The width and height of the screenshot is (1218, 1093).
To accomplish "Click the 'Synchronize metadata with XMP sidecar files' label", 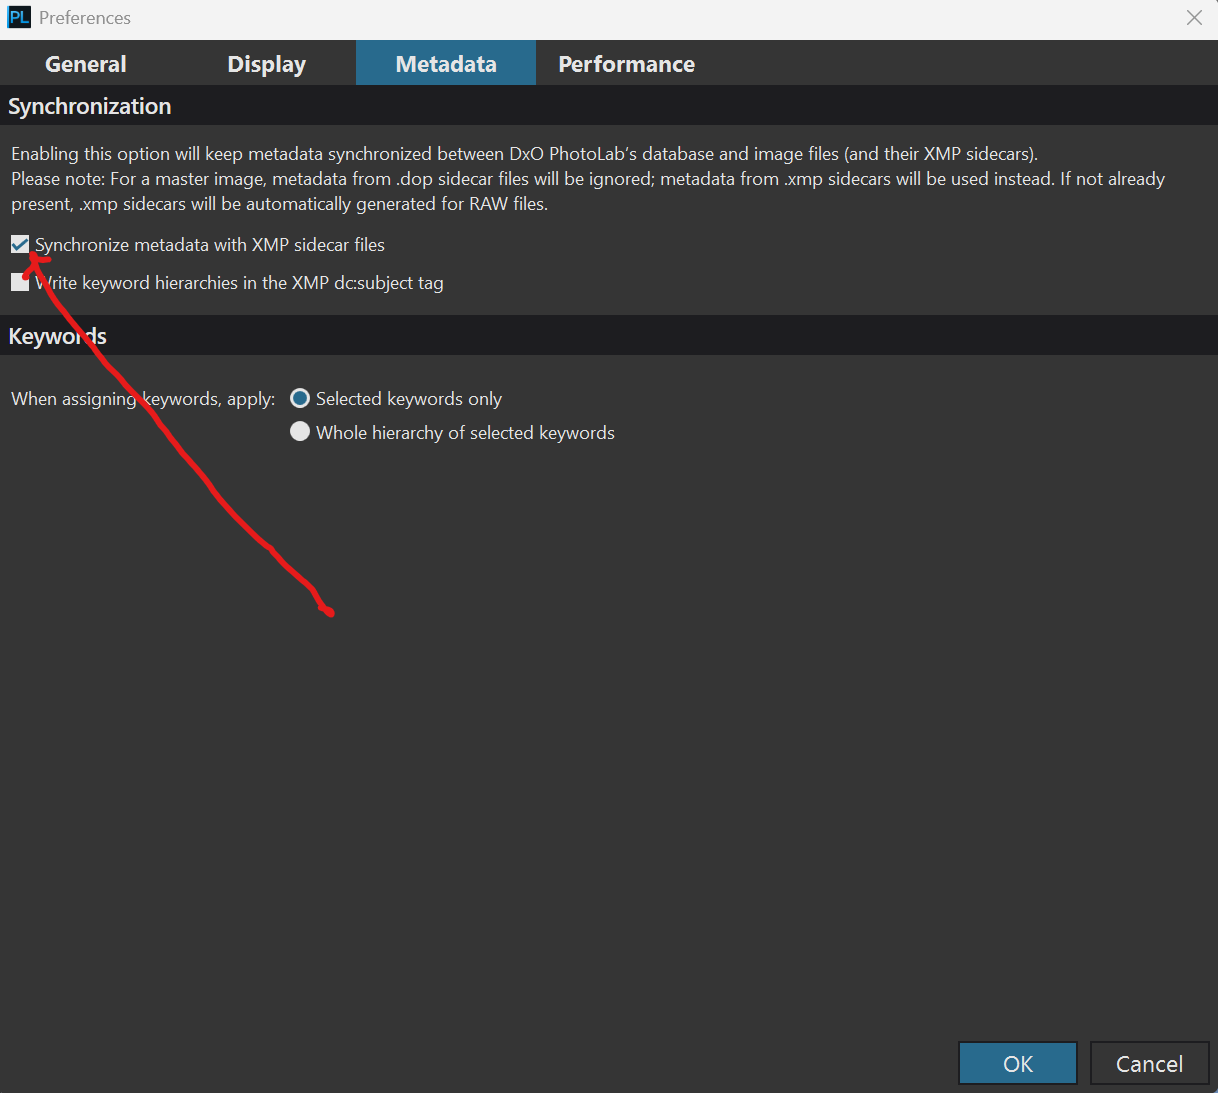I will 210,245.
